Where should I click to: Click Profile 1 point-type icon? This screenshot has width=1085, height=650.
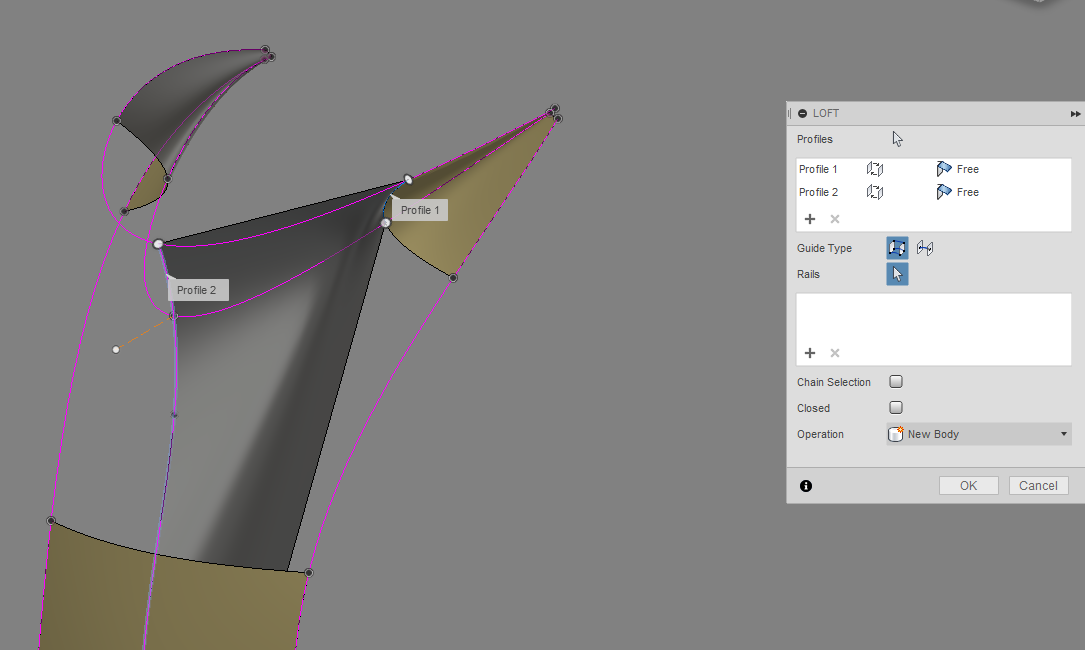[875, 169]
